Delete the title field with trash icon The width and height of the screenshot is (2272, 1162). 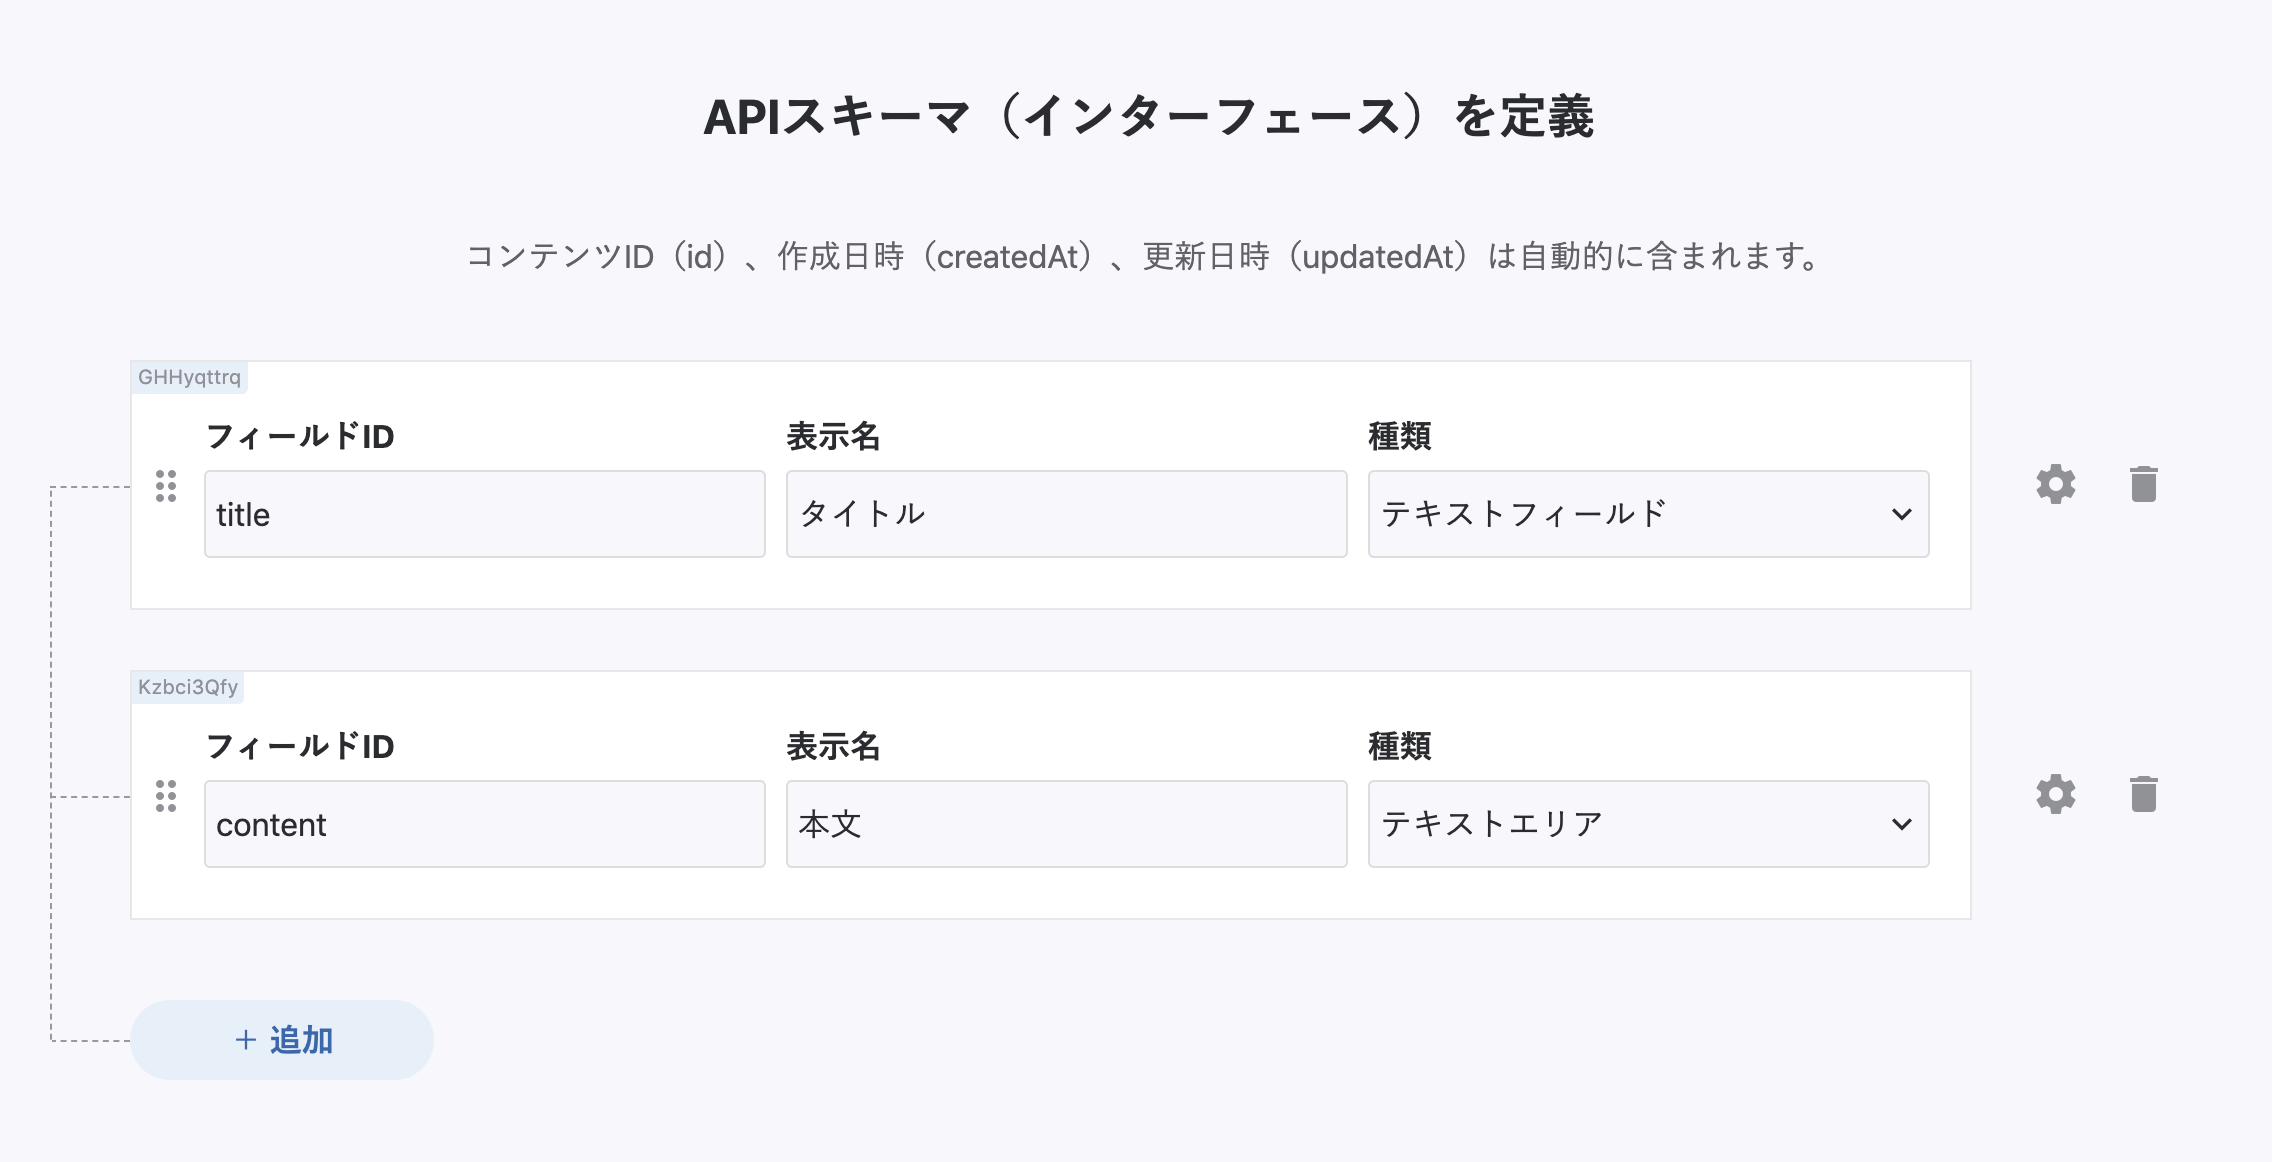[2143, 484]
